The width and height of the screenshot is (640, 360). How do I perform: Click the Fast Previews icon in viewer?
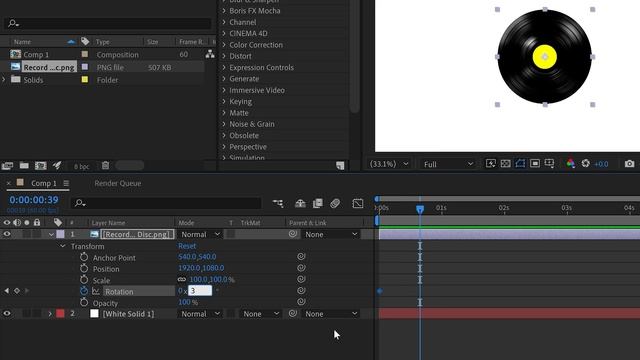coord(491,164)
